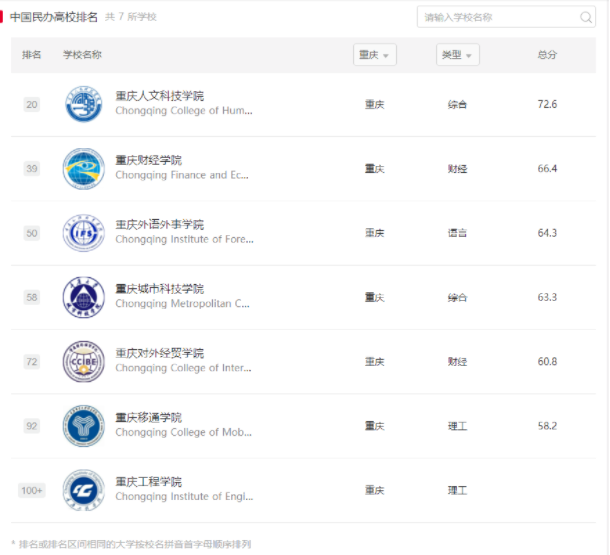Click the total score 63.3
Viewport: 610px width, 555px height.
[547, 297]
